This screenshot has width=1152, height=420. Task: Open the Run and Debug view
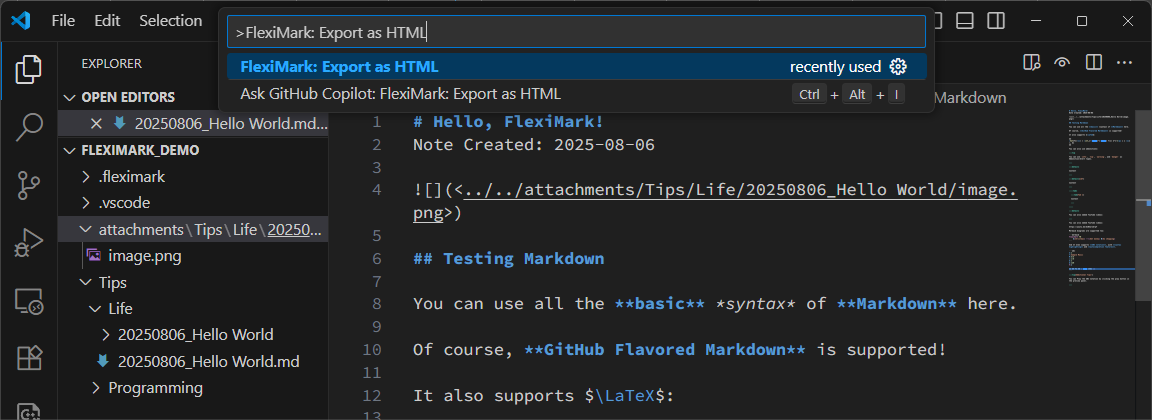coord(29,242)
